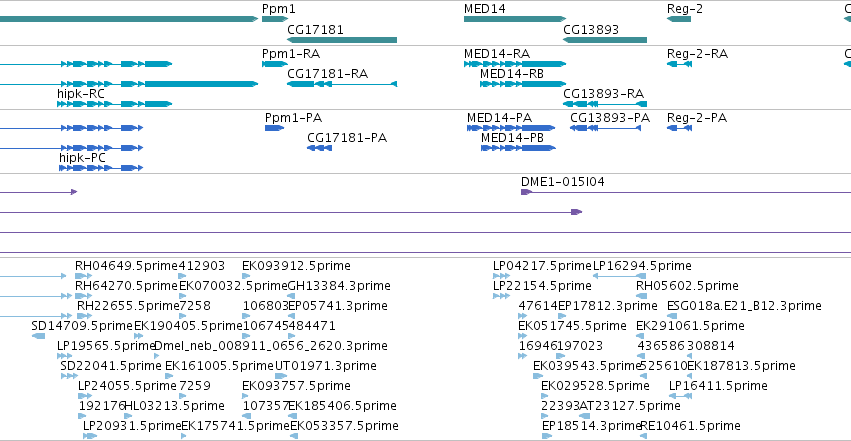
Task: Open the HL03213.5prime EST label
Action: click(174, 406)
